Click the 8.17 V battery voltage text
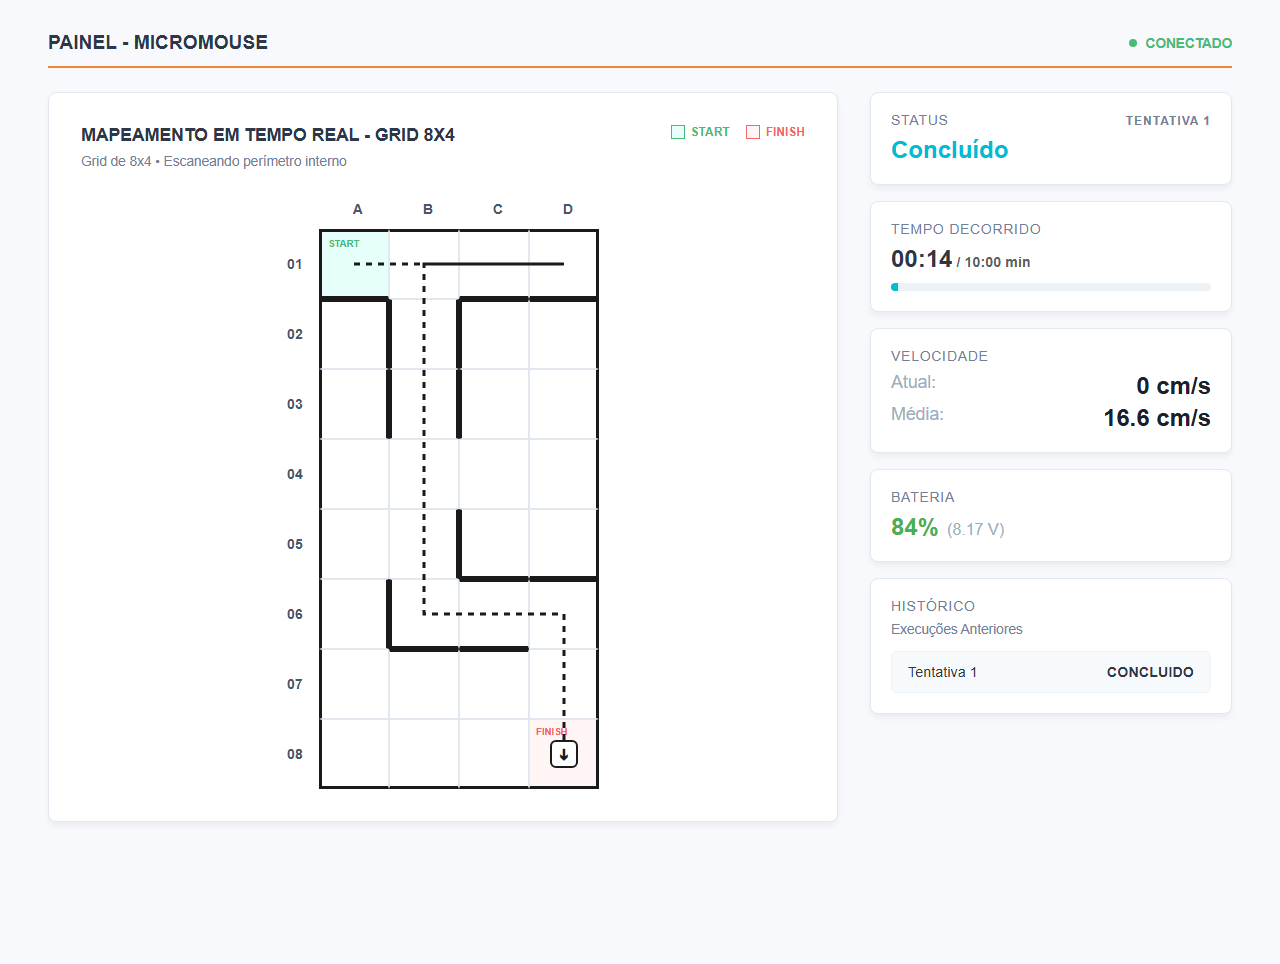Image resolution: width=1280 pixels, height=964 pixels. pyautogui.click(x=976, y=529)
